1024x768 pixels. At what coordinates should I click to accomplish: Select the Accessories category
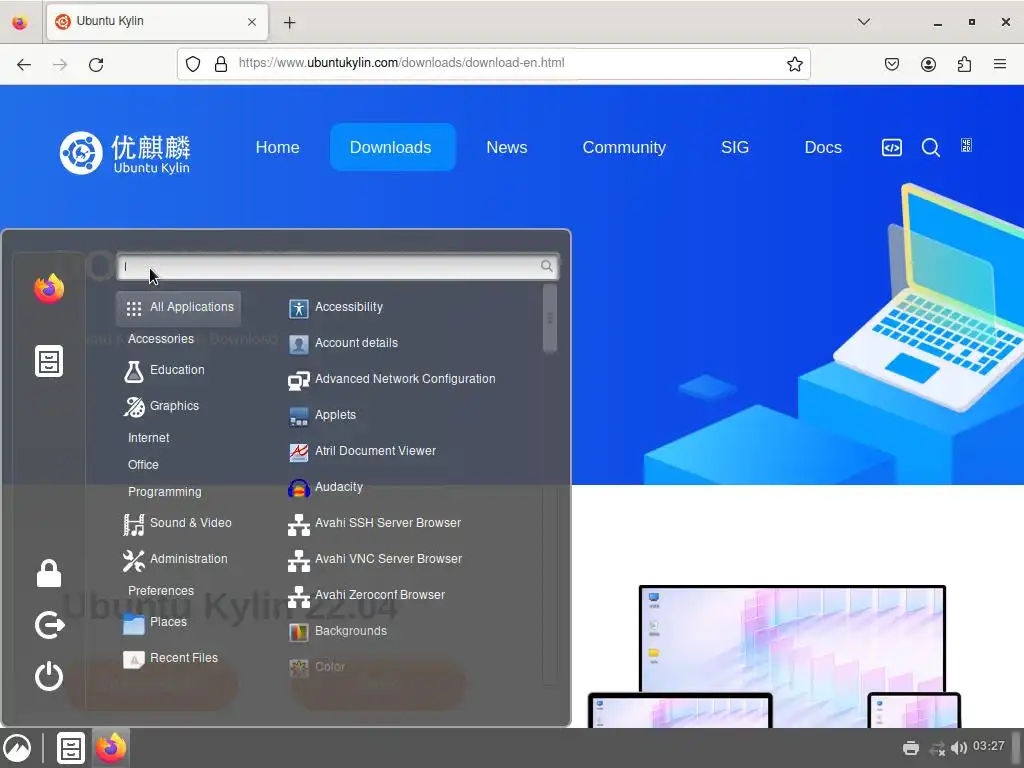[x=161, y=339]
